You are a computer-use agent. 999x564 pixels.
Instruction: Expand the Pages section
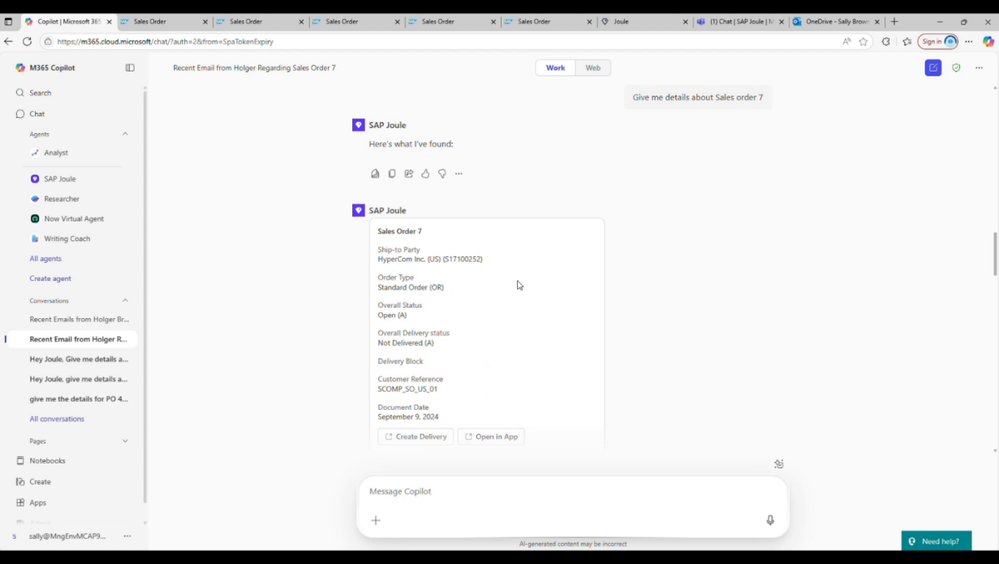tap(125, 441)
